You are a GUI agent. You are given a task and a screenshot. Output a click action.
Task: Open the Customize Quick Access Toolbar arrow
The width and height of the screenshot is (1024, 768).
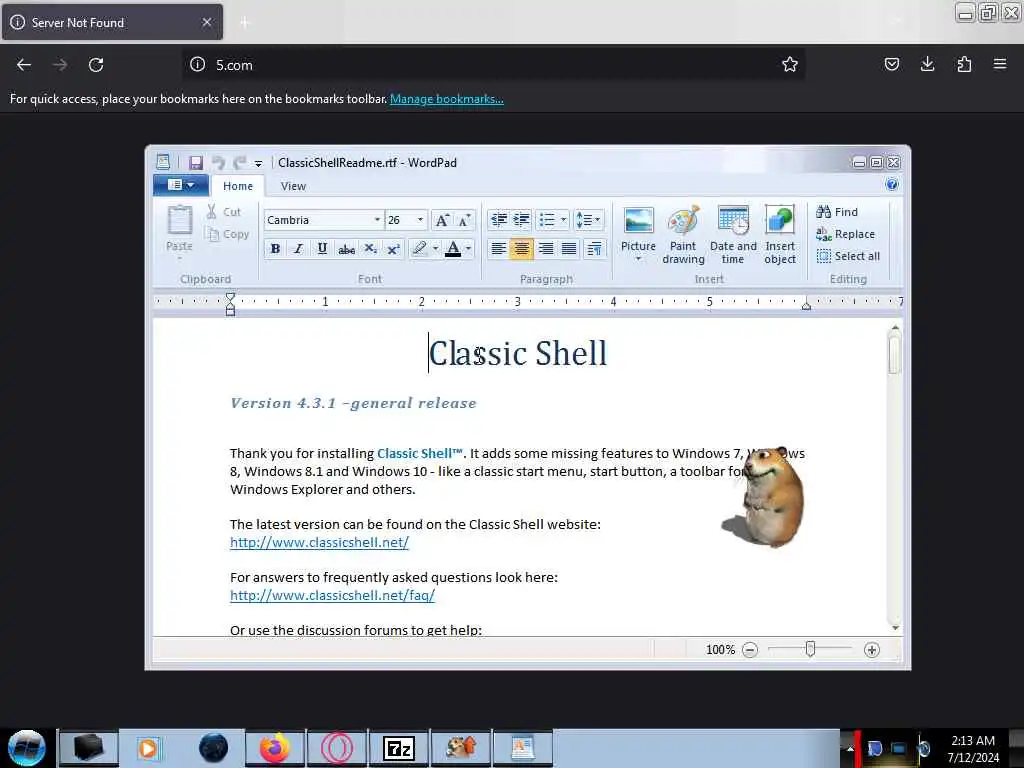click(259, 163)
